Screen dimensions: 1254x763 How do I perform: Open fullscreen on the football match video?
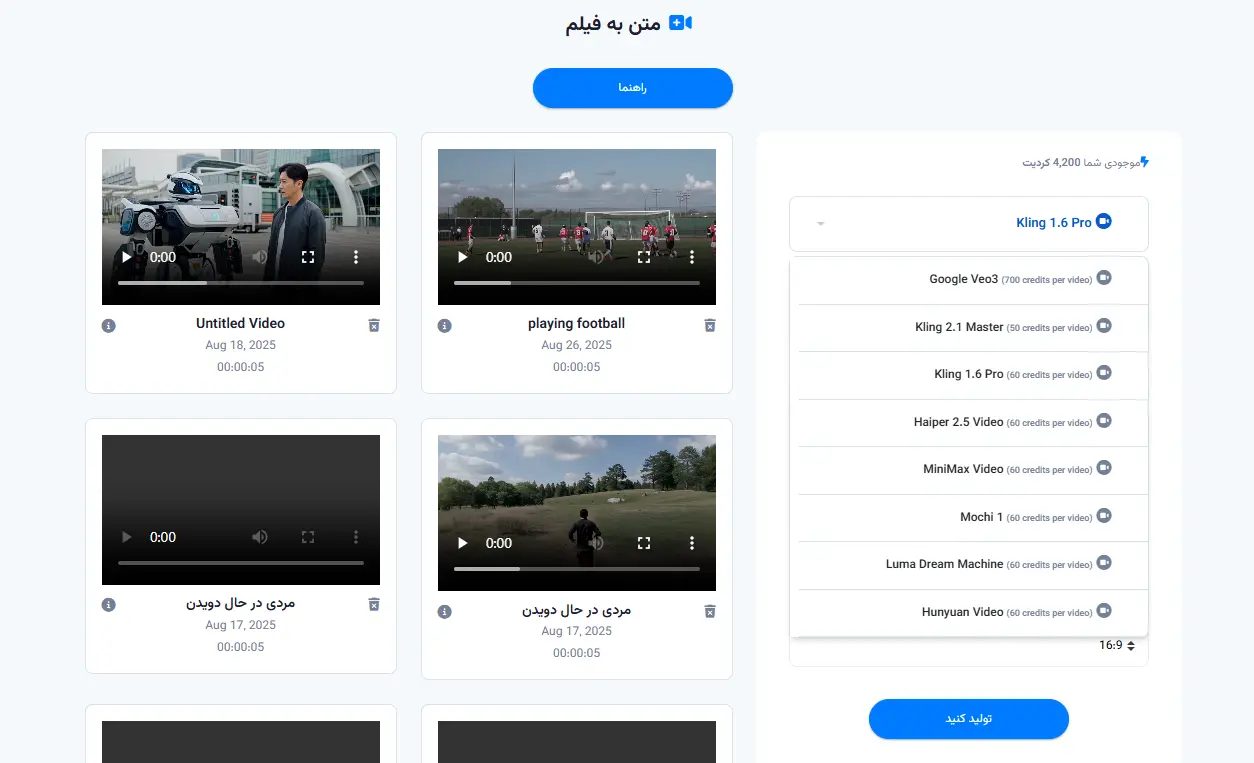pos(644,257)
